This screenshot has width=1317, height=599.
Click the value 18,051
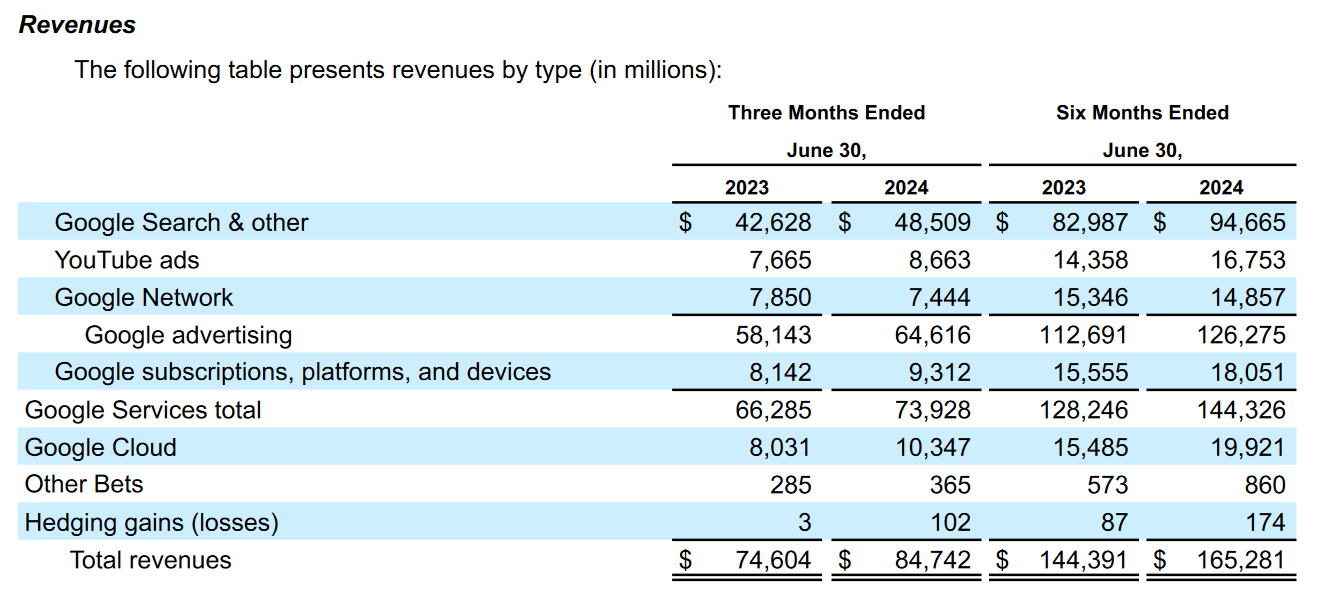(1247, 372)
